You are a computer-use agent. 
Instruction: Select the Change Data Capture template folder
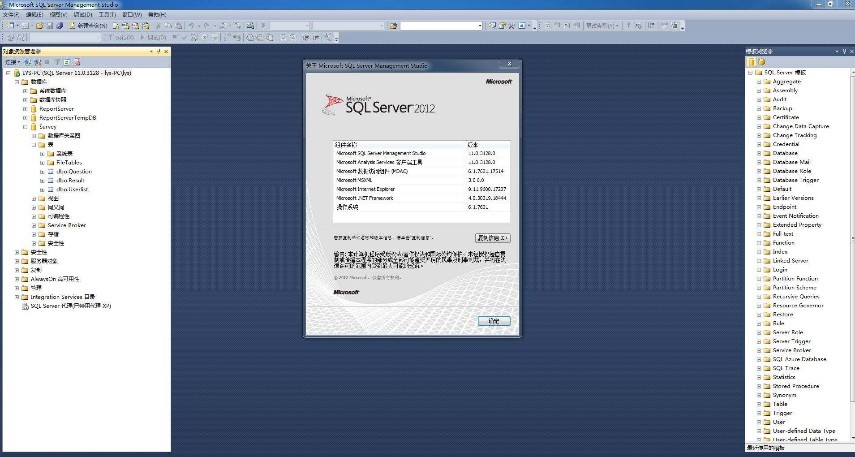(801, 127)
